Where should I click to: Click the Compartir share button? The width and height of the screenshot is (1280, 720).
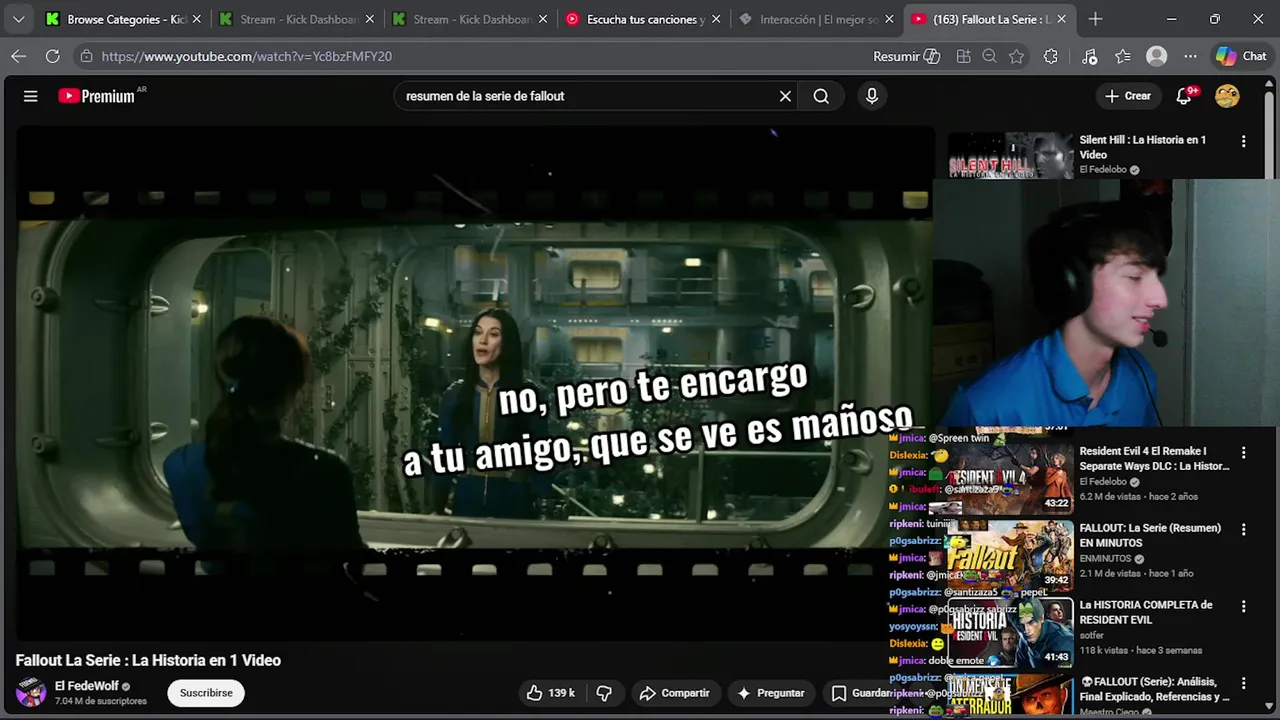click(x=675, y=693)
